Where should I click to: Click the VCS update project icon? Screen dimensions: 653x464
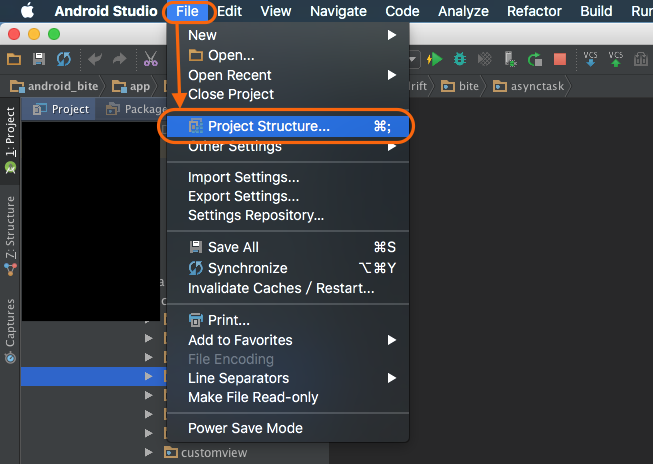click(590, 59)
